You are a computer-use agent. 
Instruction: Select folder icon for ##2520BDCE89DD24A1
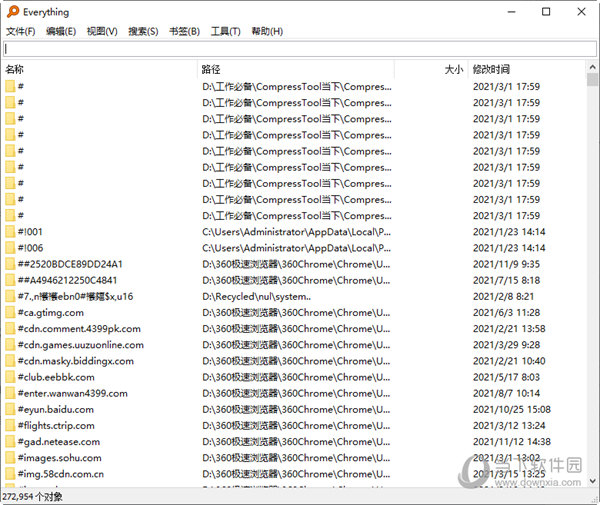[x=10, y=264]
